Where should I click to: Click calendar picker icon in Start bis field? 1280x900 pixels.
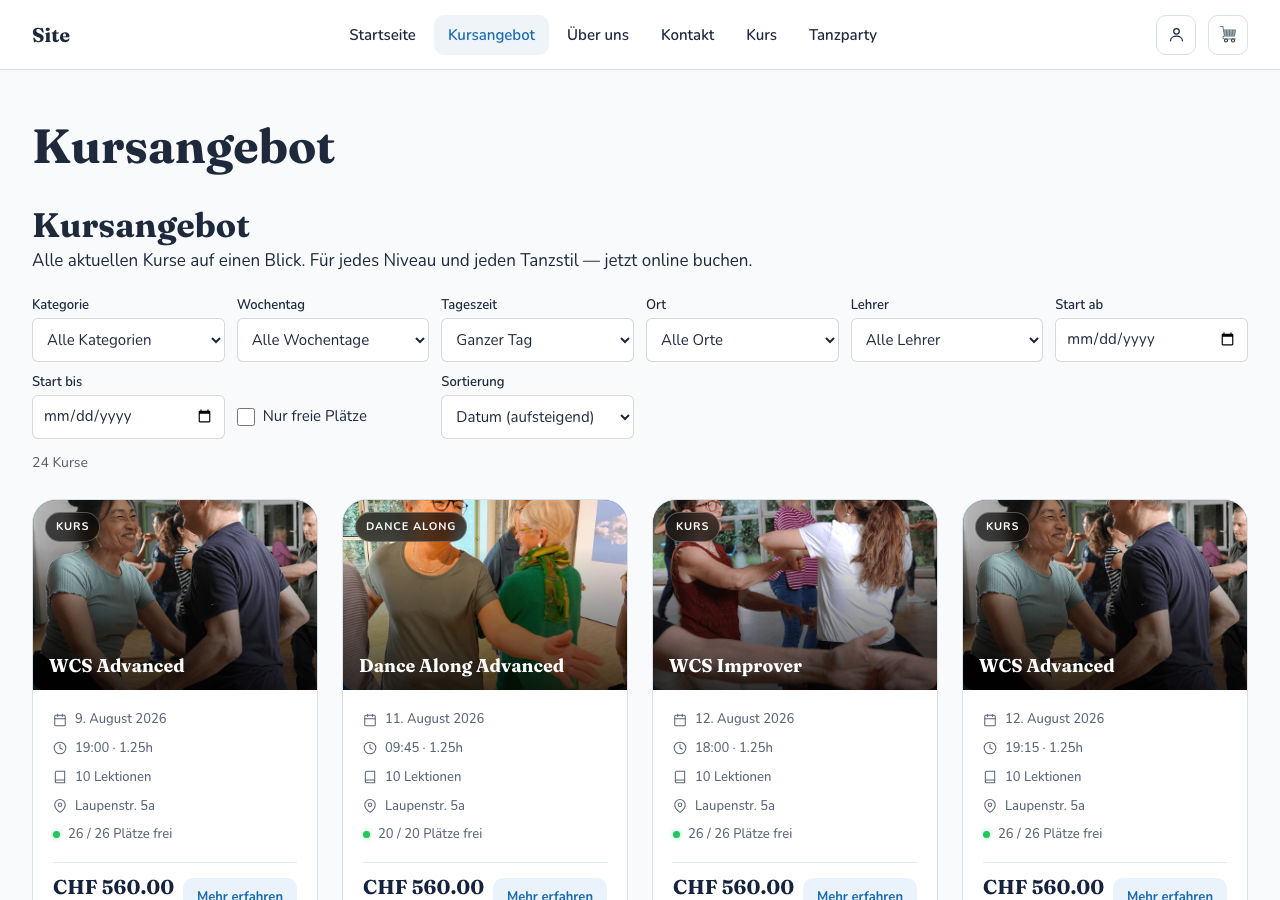click(x=205, y=416)
